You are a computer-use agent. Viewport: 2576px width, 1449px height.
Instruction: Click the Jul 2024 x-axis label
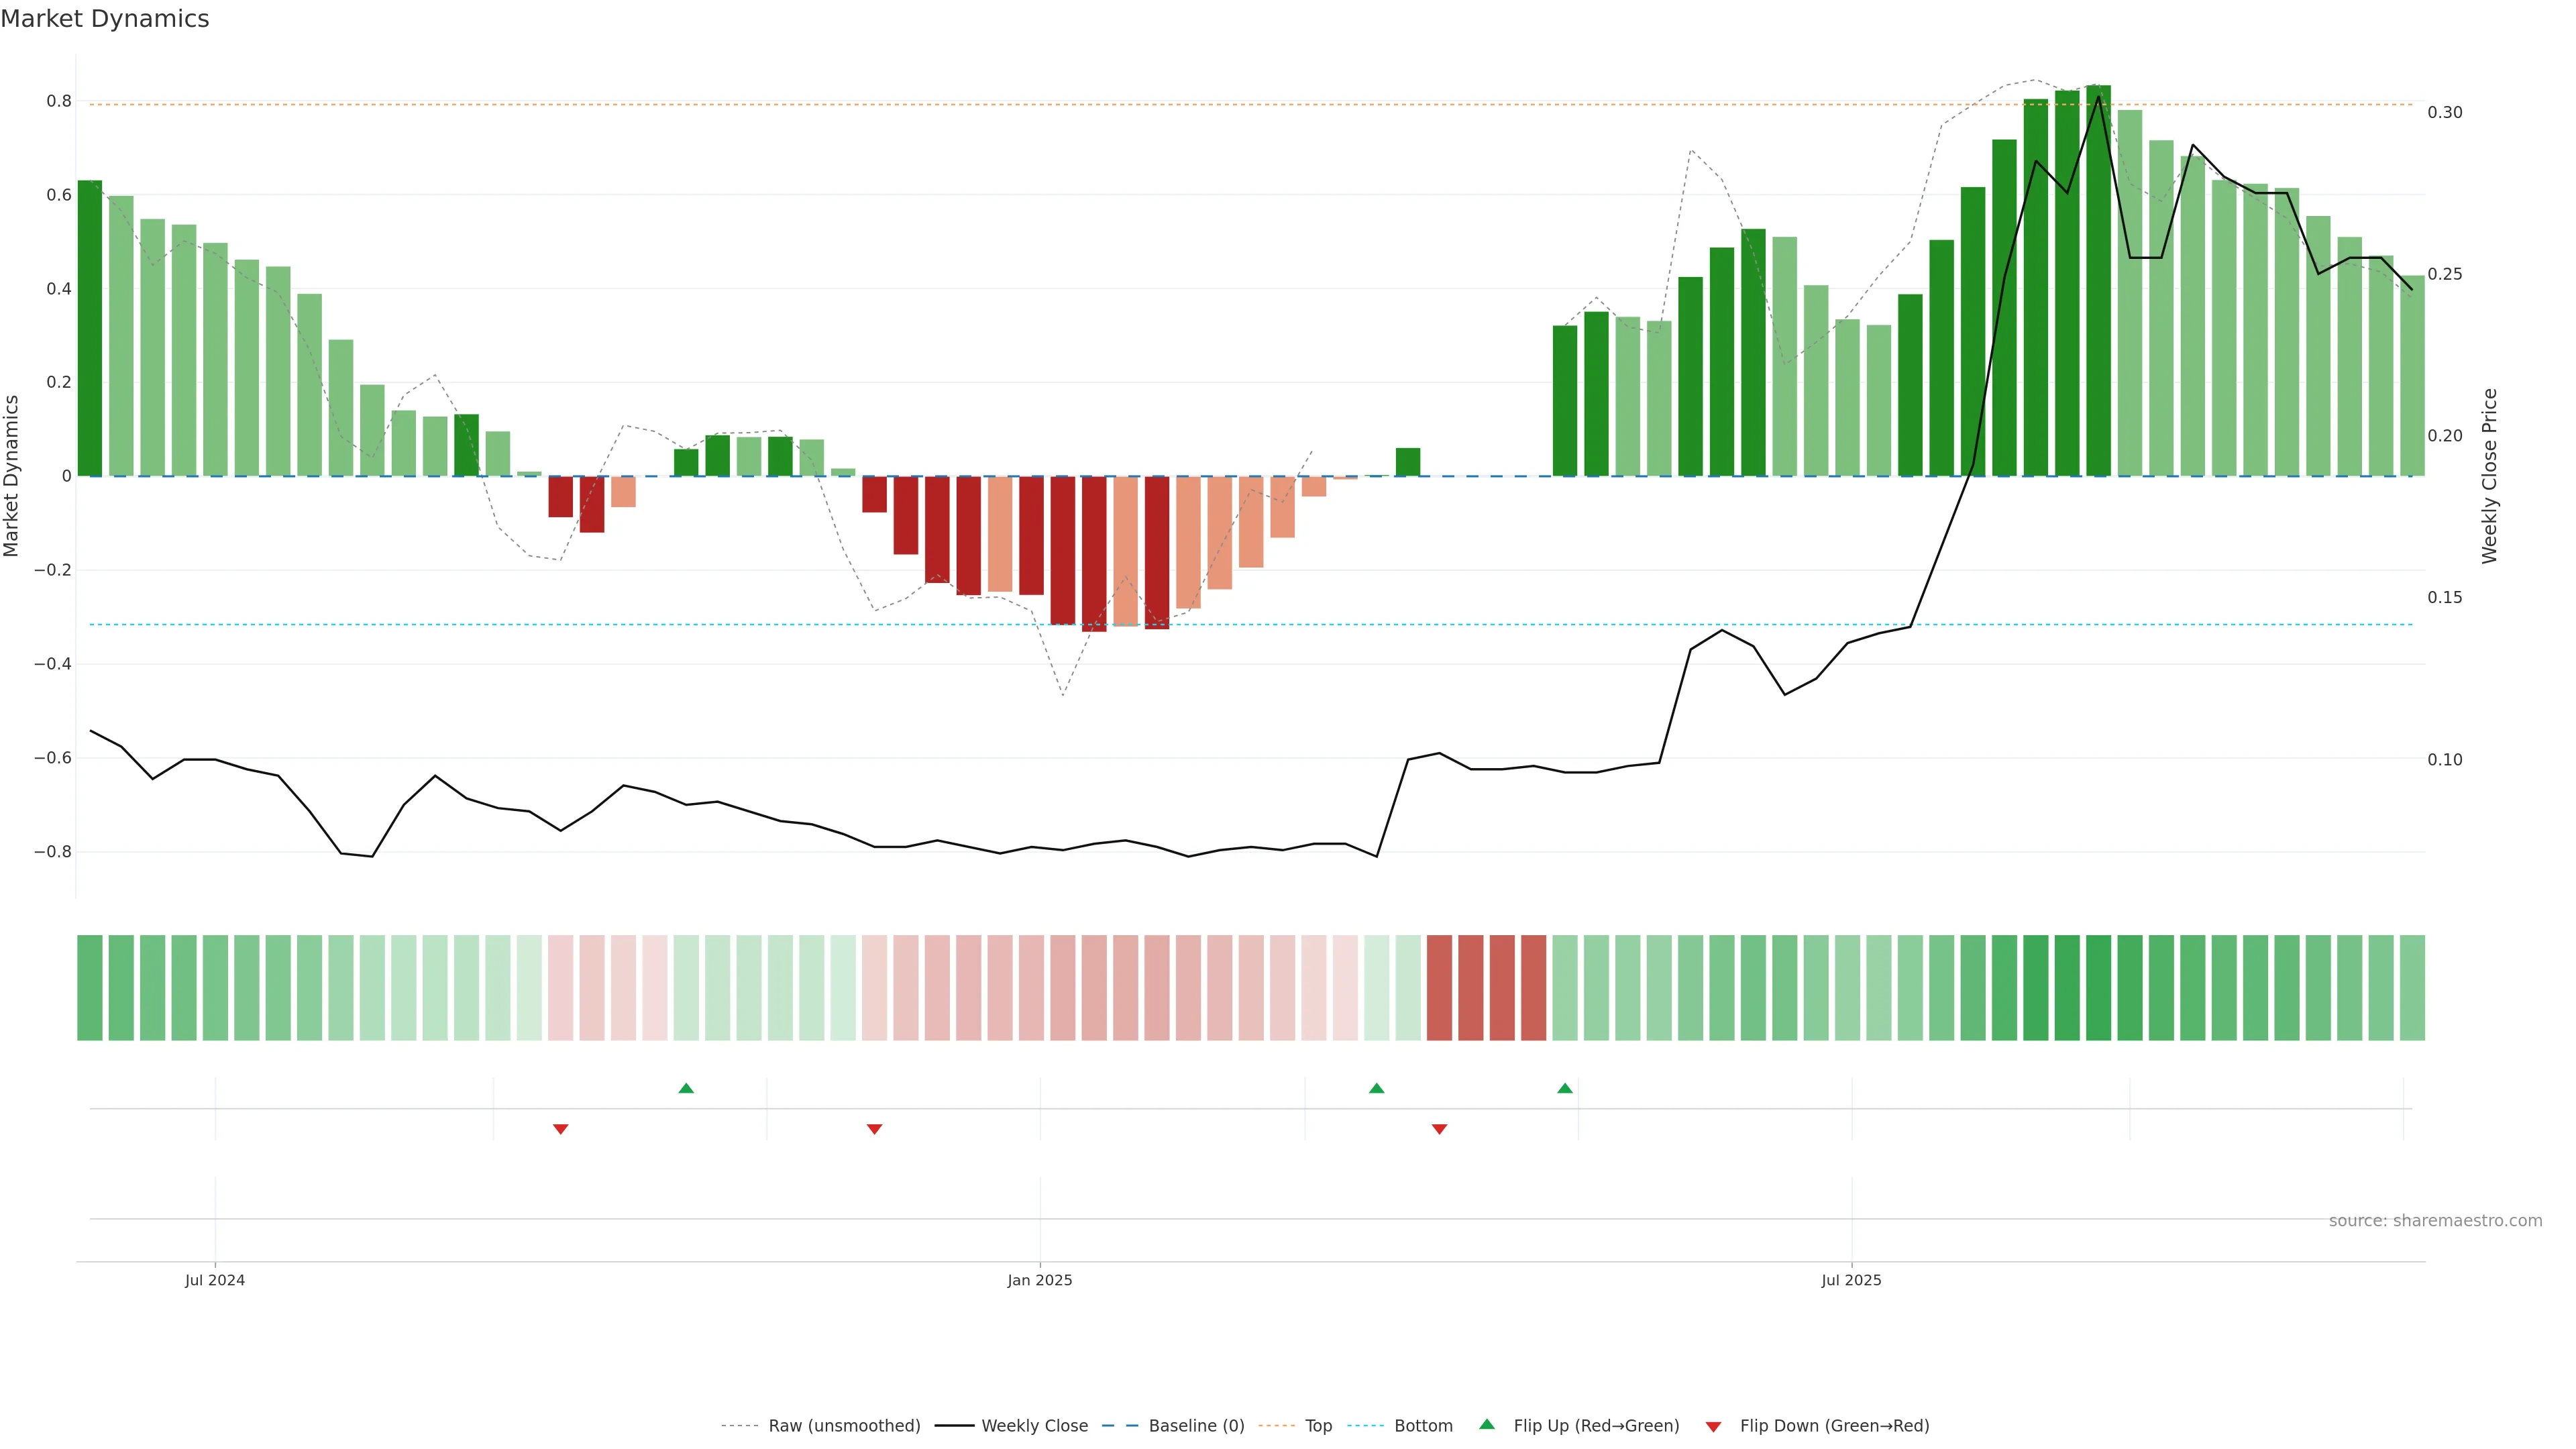[215, 1280]
